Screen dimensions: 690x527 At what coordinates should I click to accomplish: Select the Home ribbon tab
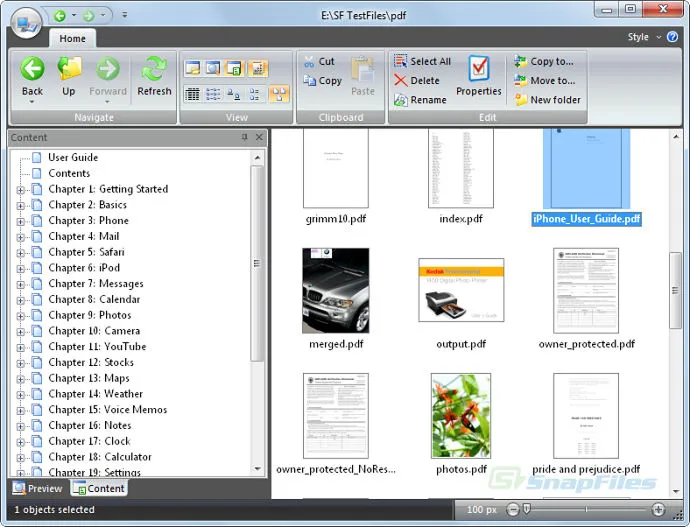click(73, 39)
